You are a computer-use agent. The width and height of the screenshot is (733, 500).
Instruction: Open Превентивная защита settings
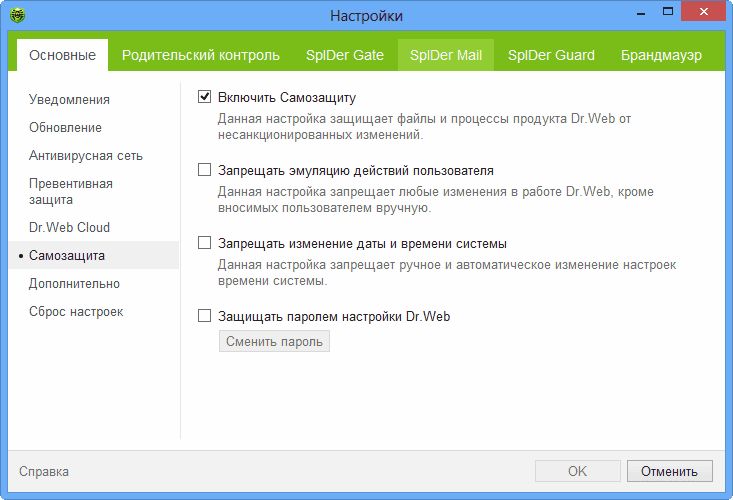[x=71, y=192]
